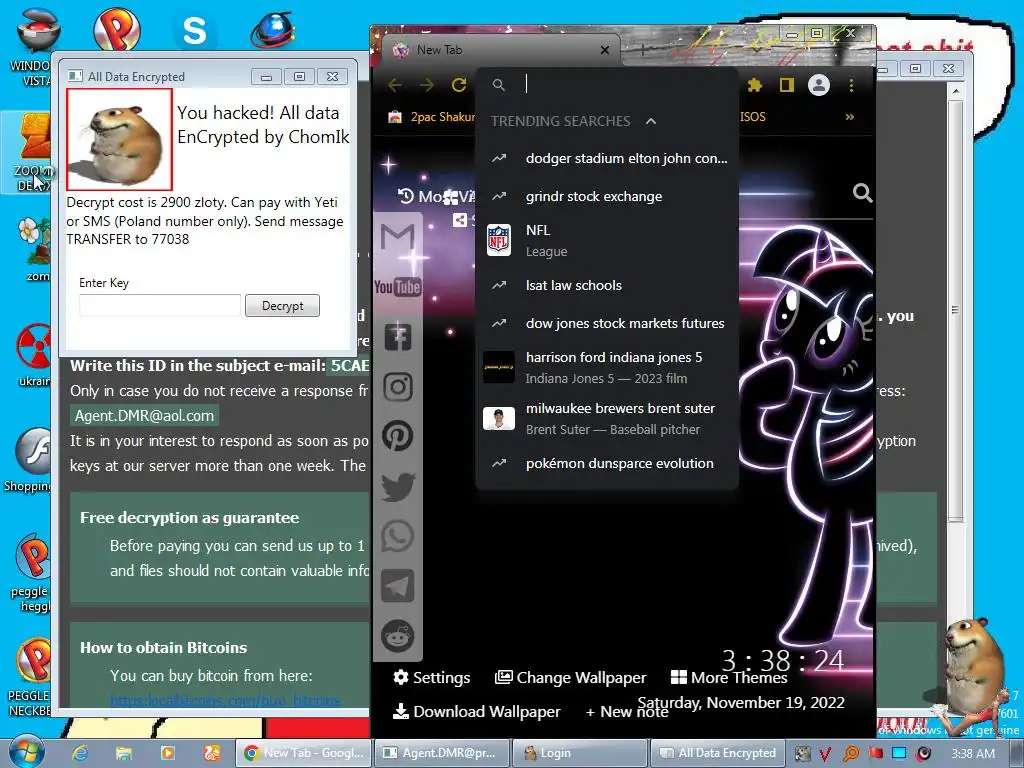
Task: Open WhatsApp shortcut in sidebar
Action: tap(398, 536)
